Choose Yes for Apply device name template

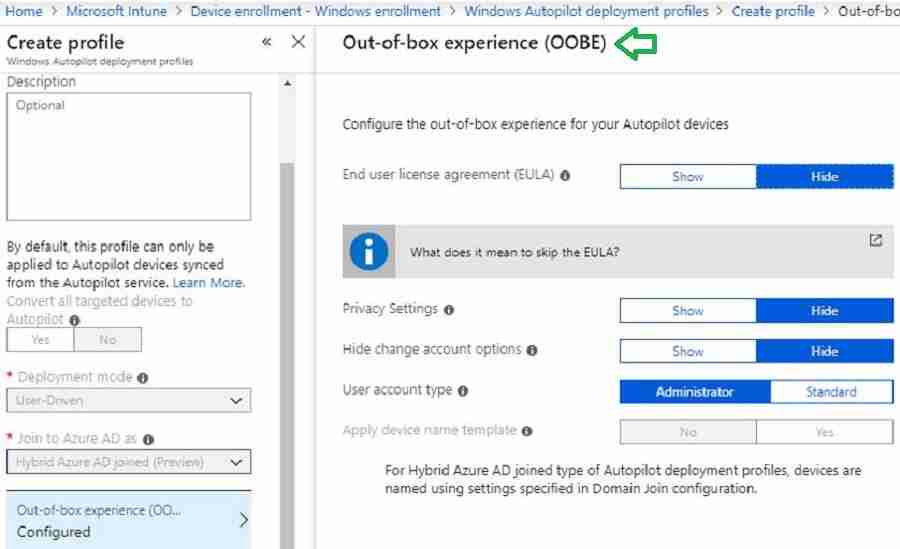pyautogui.click(x=825, y=432)
